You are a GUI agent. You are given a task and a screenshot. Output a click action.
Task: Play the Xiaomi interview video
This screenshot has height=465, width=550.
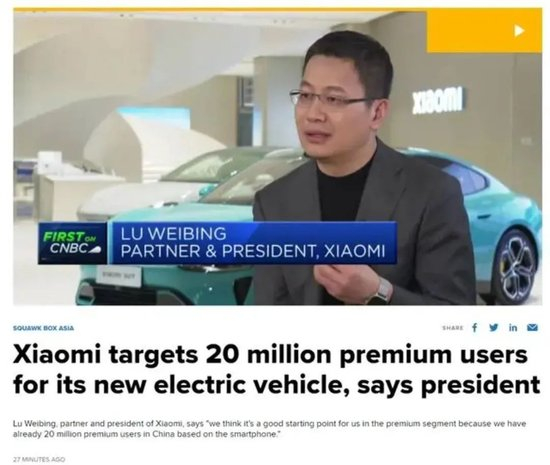(519, 31)
